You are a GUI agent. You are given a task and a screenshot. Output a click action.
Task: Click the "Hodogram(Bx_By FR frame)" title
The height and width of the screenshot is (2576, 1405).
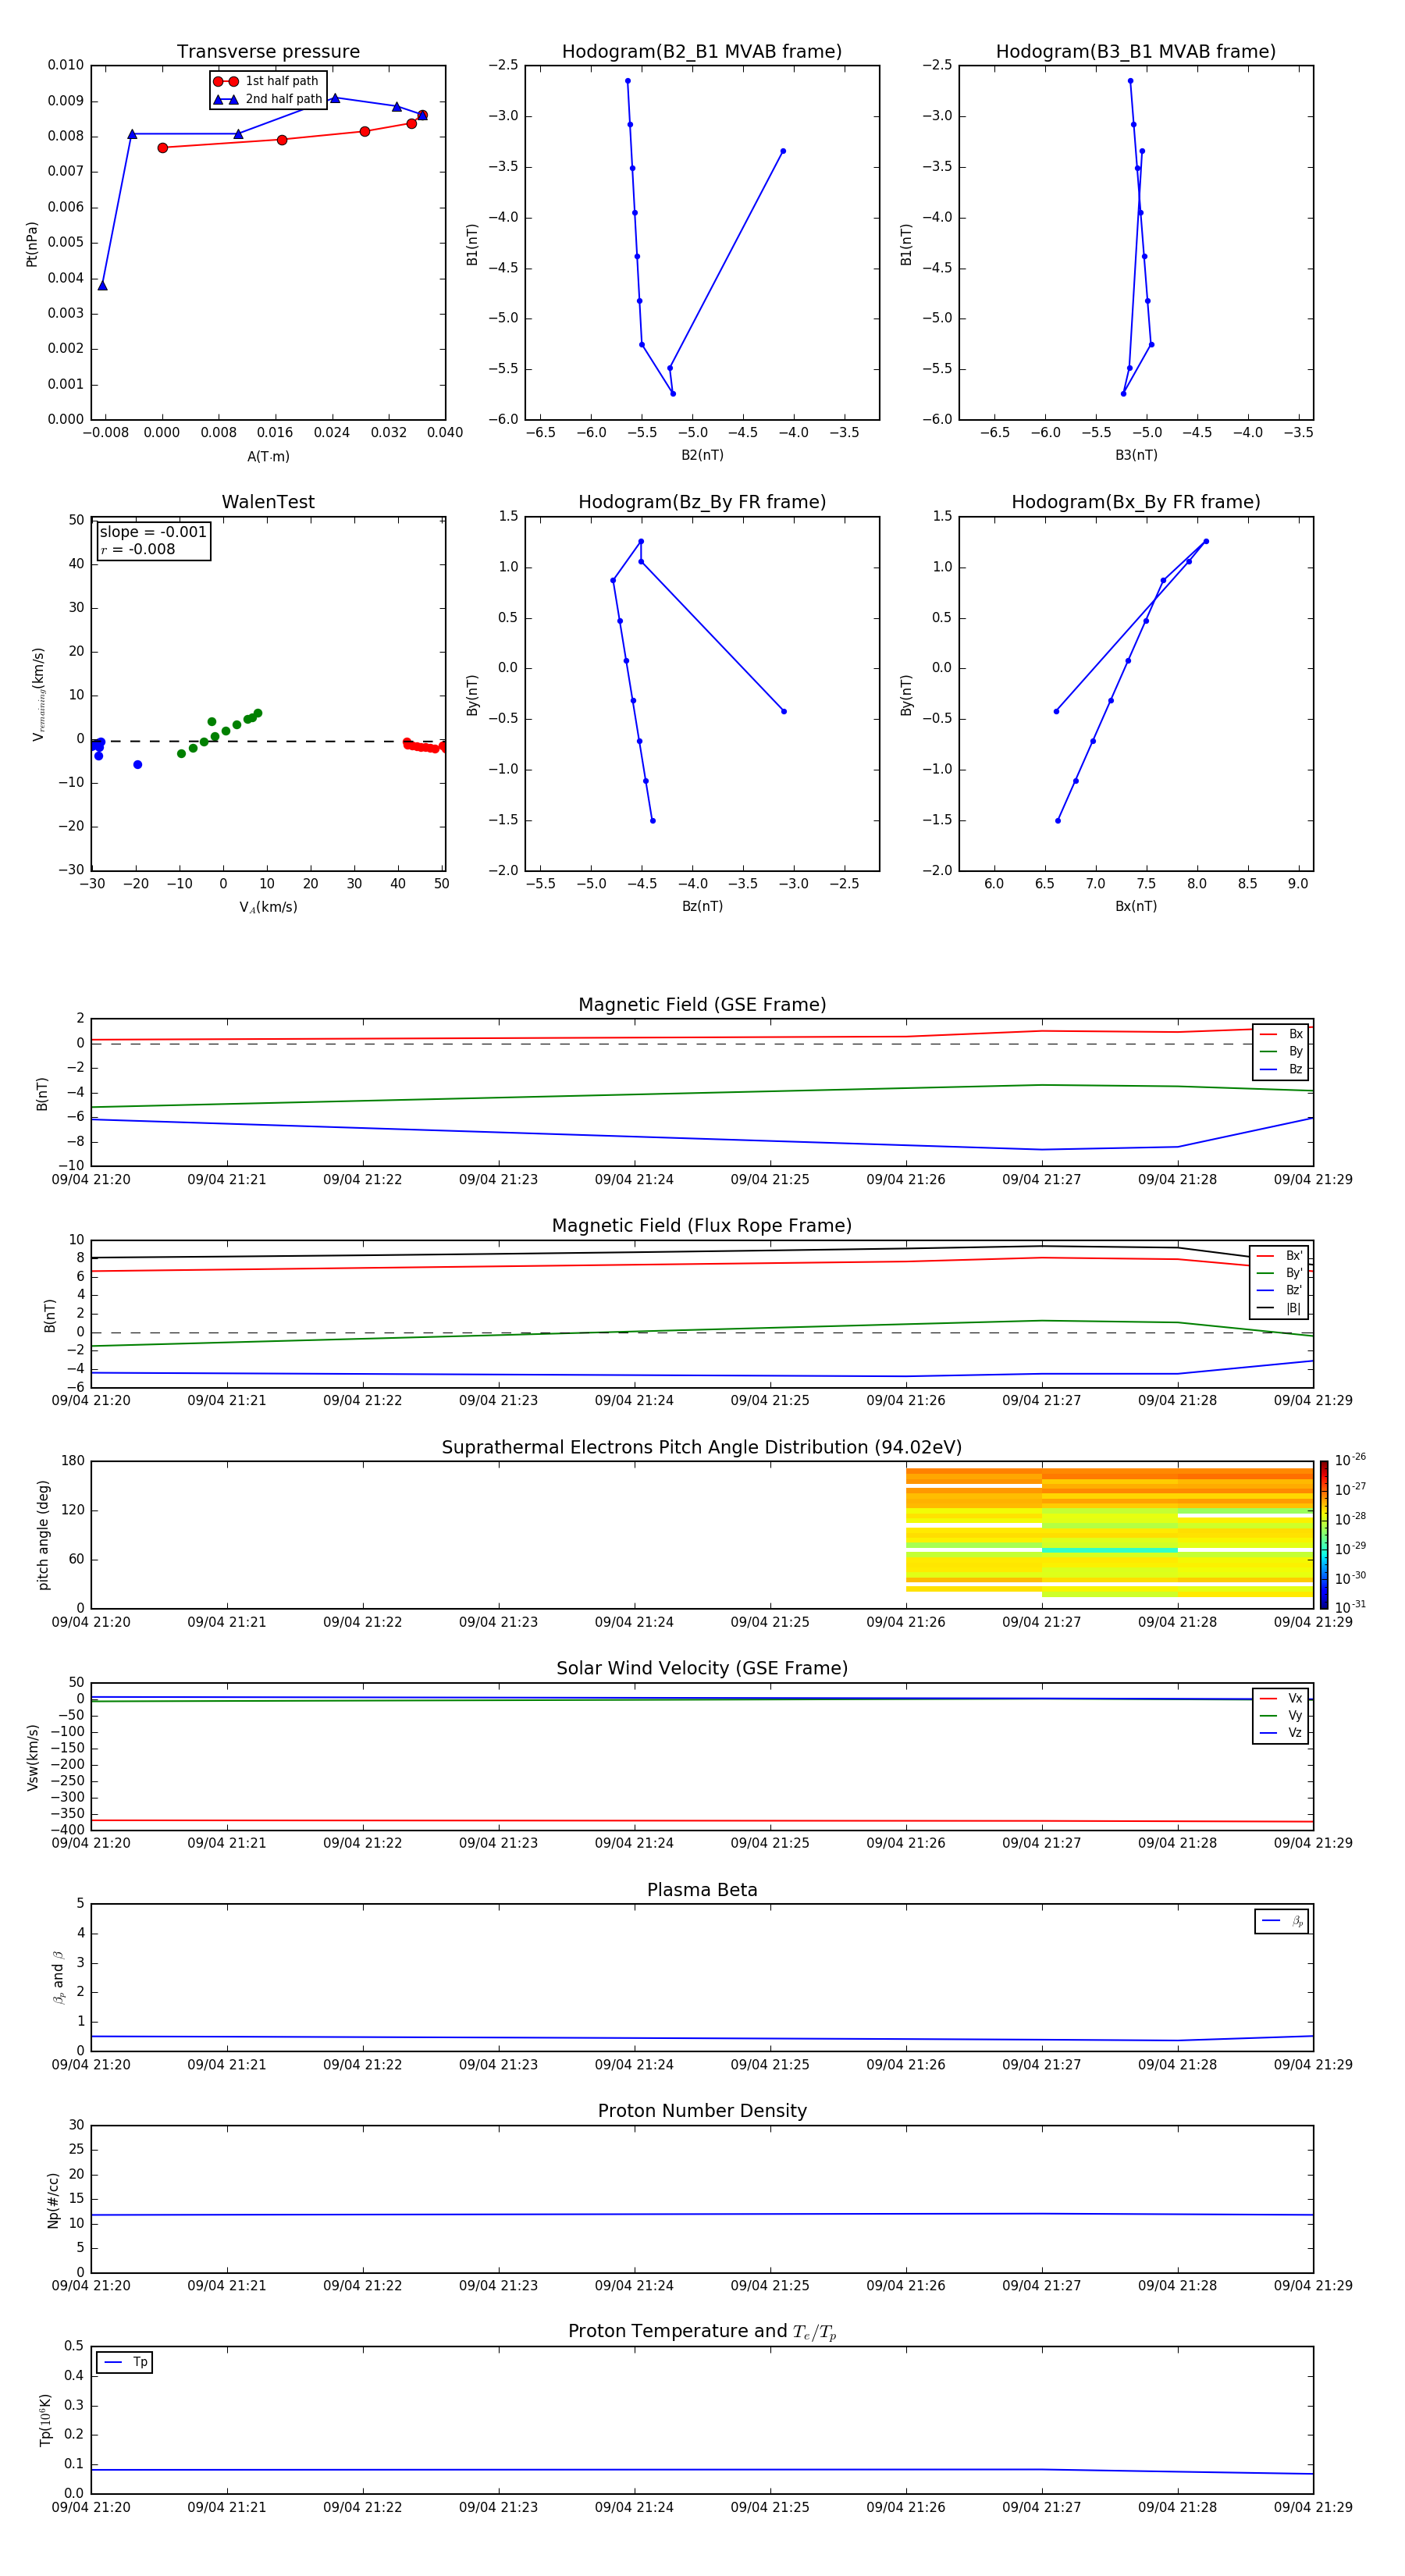(x=1136, y=502)
